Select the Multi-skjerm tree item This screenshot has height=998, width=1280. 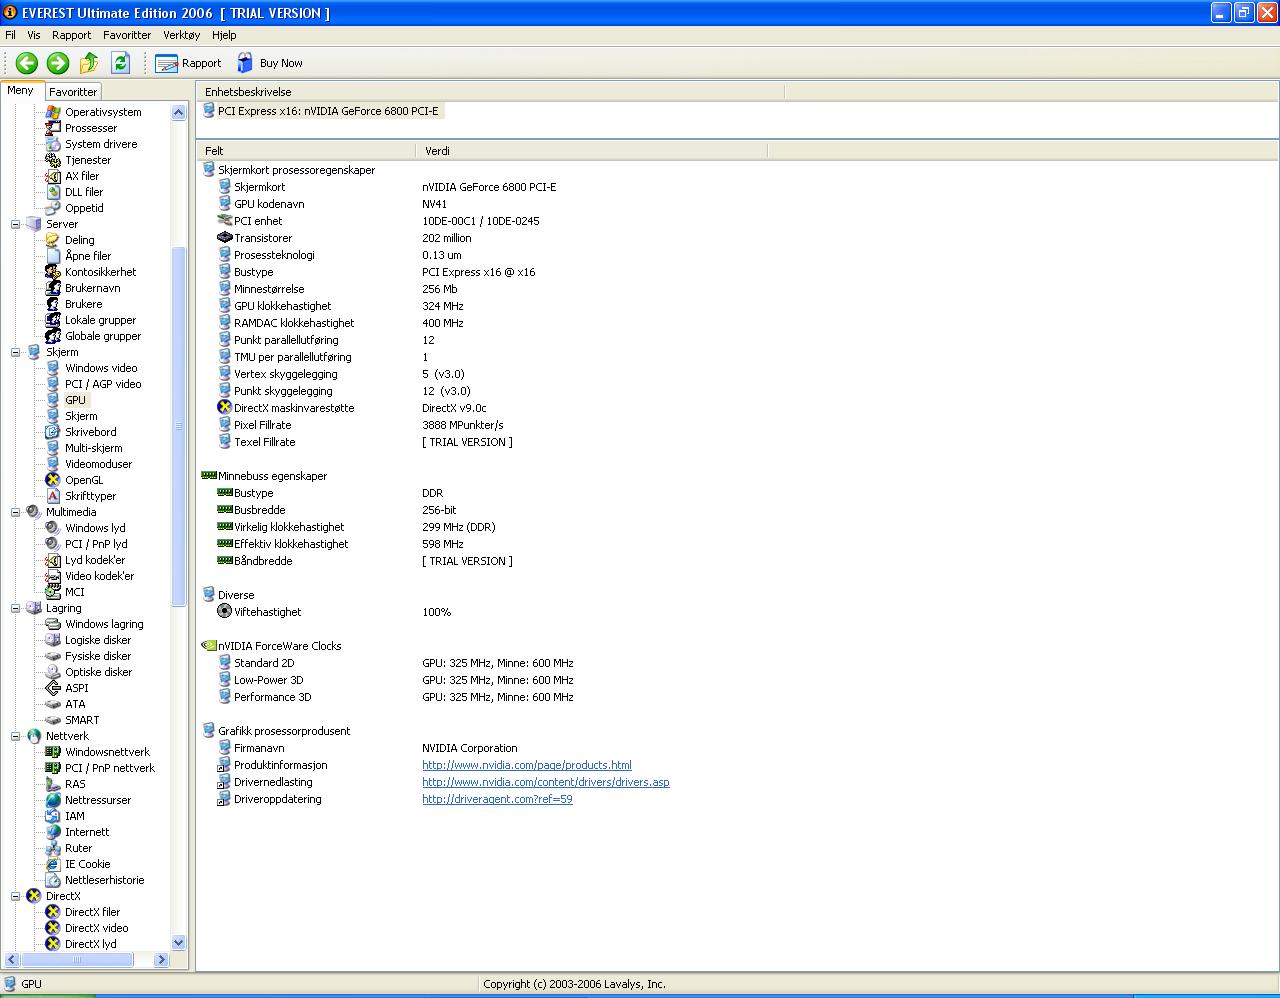[x=94, y=448]
